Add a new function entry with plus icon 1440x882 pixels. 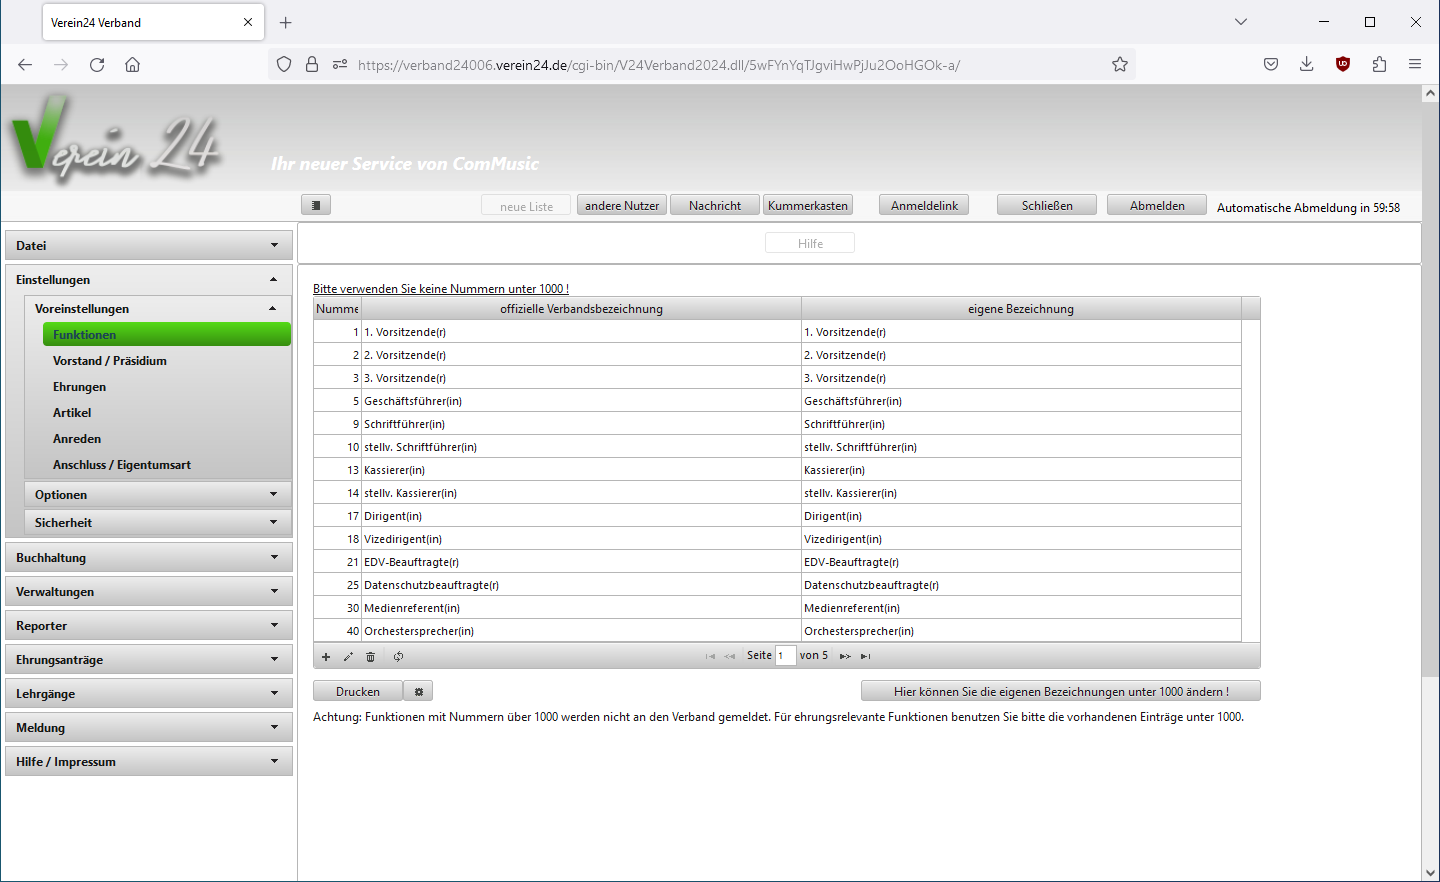[x=326, y=657]
